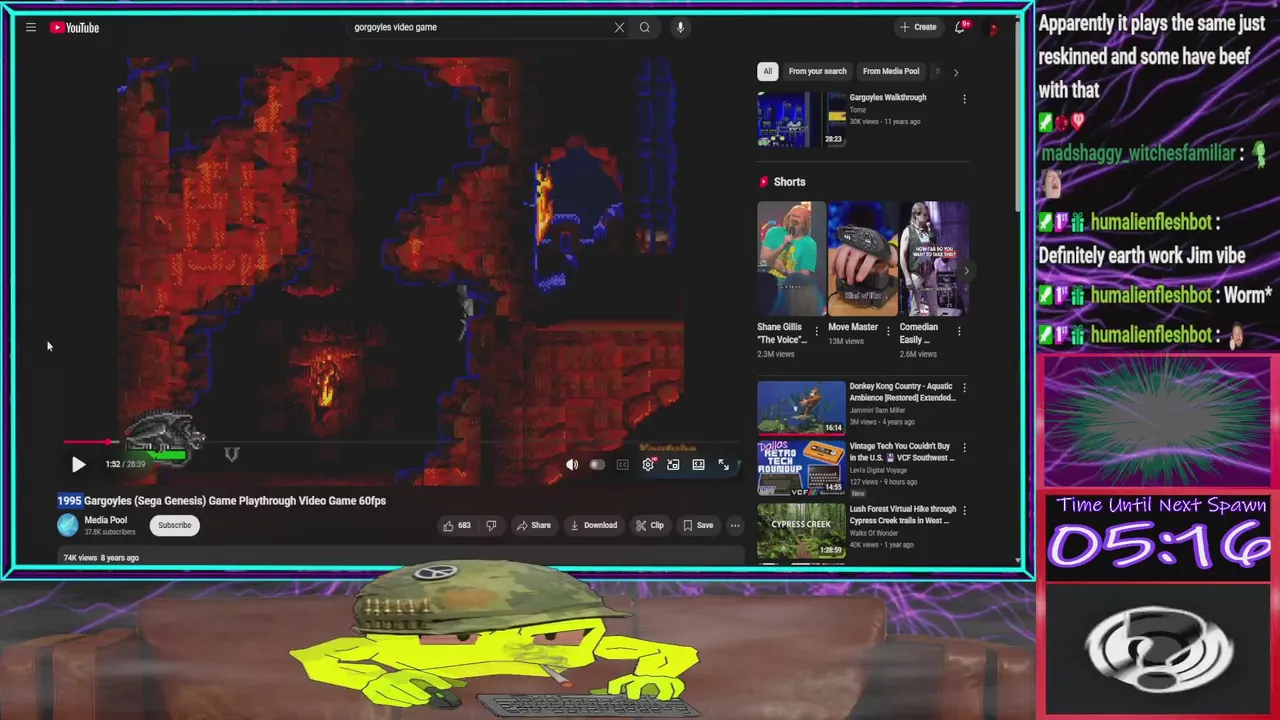The width and height of the screenshot is (1280, 720).
Task: Select the All filter chip
Action: click(767, 71)
